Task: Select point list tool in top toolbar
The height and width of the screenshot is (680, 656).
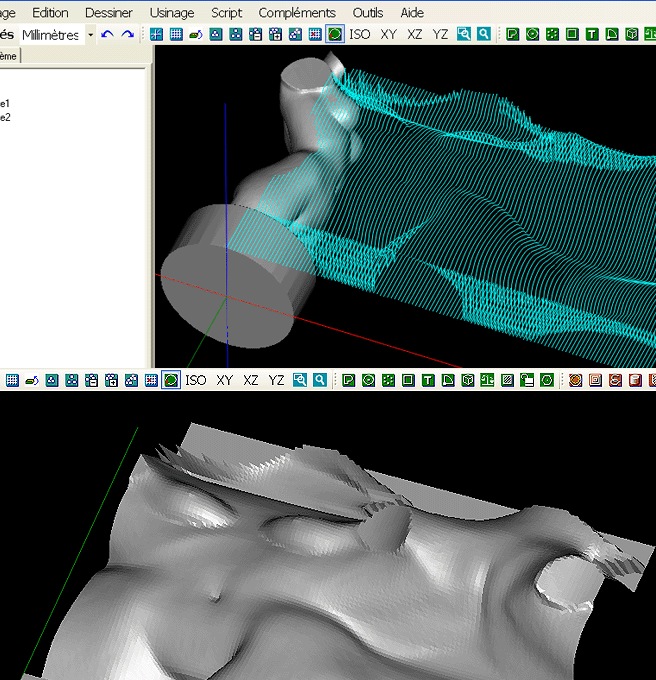Action: point(552,34)
